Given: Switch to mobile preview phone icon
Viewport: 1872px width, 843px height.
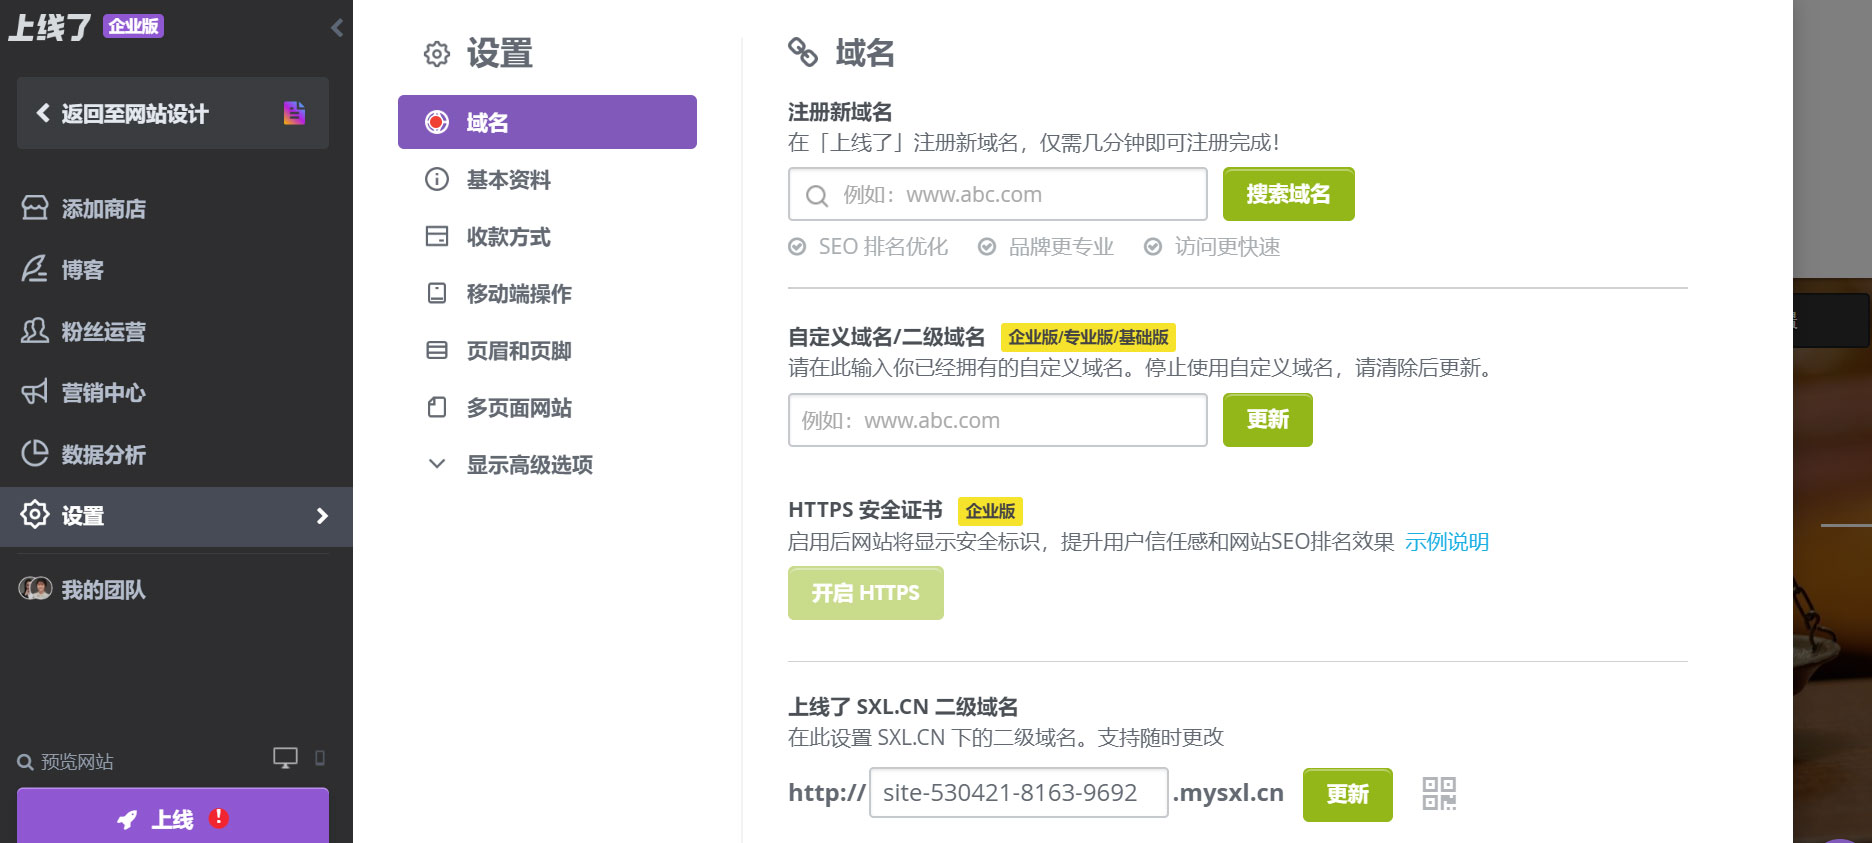Looking at the screenshot, I should click(320, 758).
